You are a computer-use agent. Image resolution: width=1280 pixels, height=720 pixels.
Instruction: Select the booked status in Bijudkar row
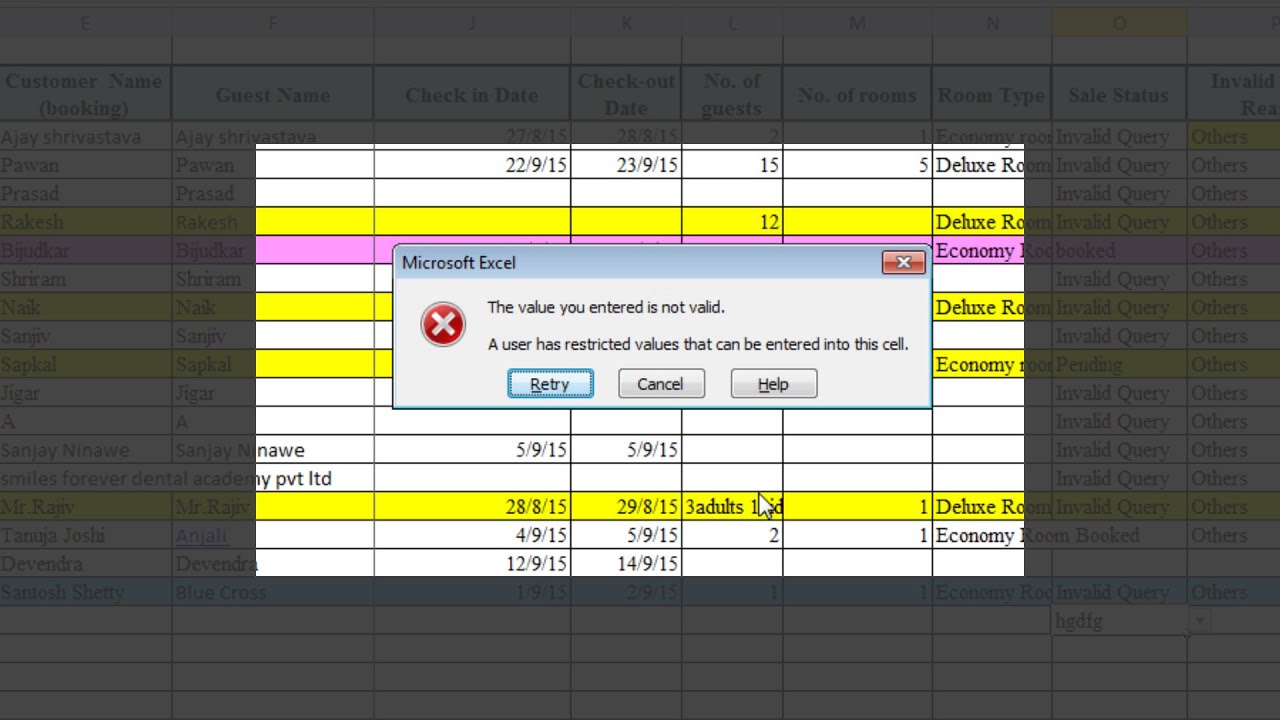(1119, 250)
